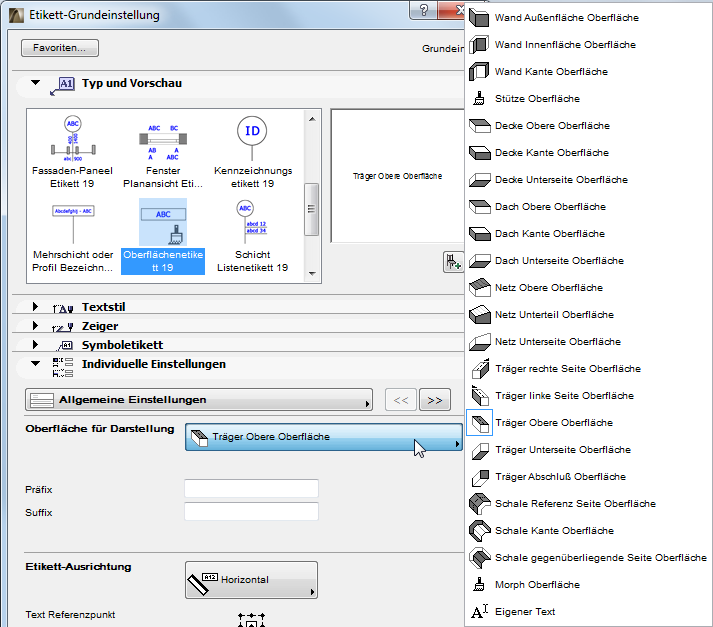This screenshot has width=713, height=627.
Task: Open the Etikett-Ausrichtung Horizontal dropdown
Action: click(251, 580)
